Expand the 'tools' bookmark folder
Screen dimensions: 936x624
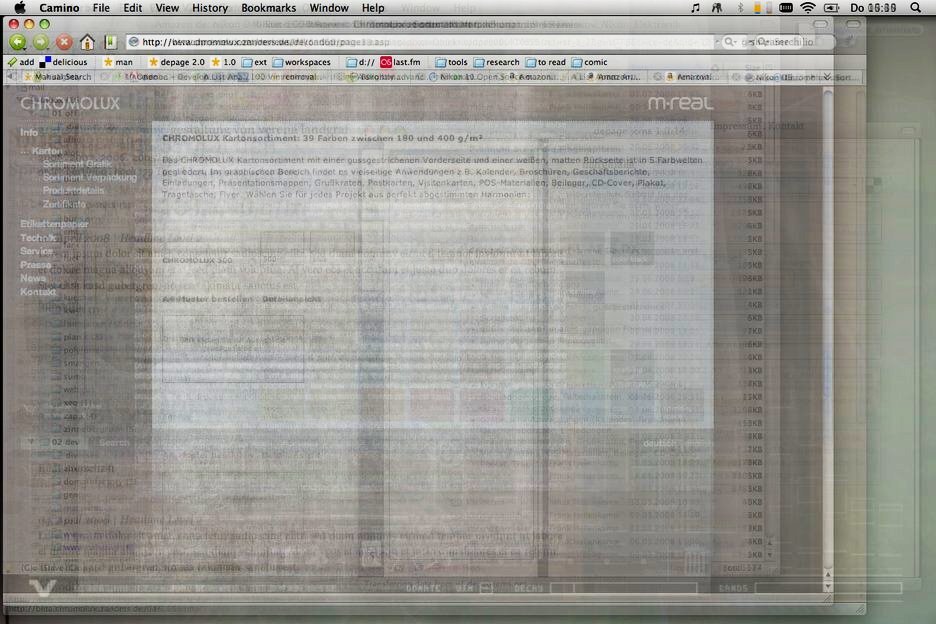tap(451, 62)
